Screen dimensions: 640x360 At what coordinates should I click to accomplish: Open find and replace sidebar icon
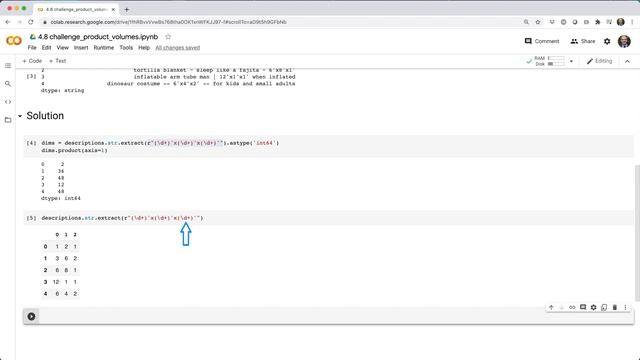click(x=8, y=84)
